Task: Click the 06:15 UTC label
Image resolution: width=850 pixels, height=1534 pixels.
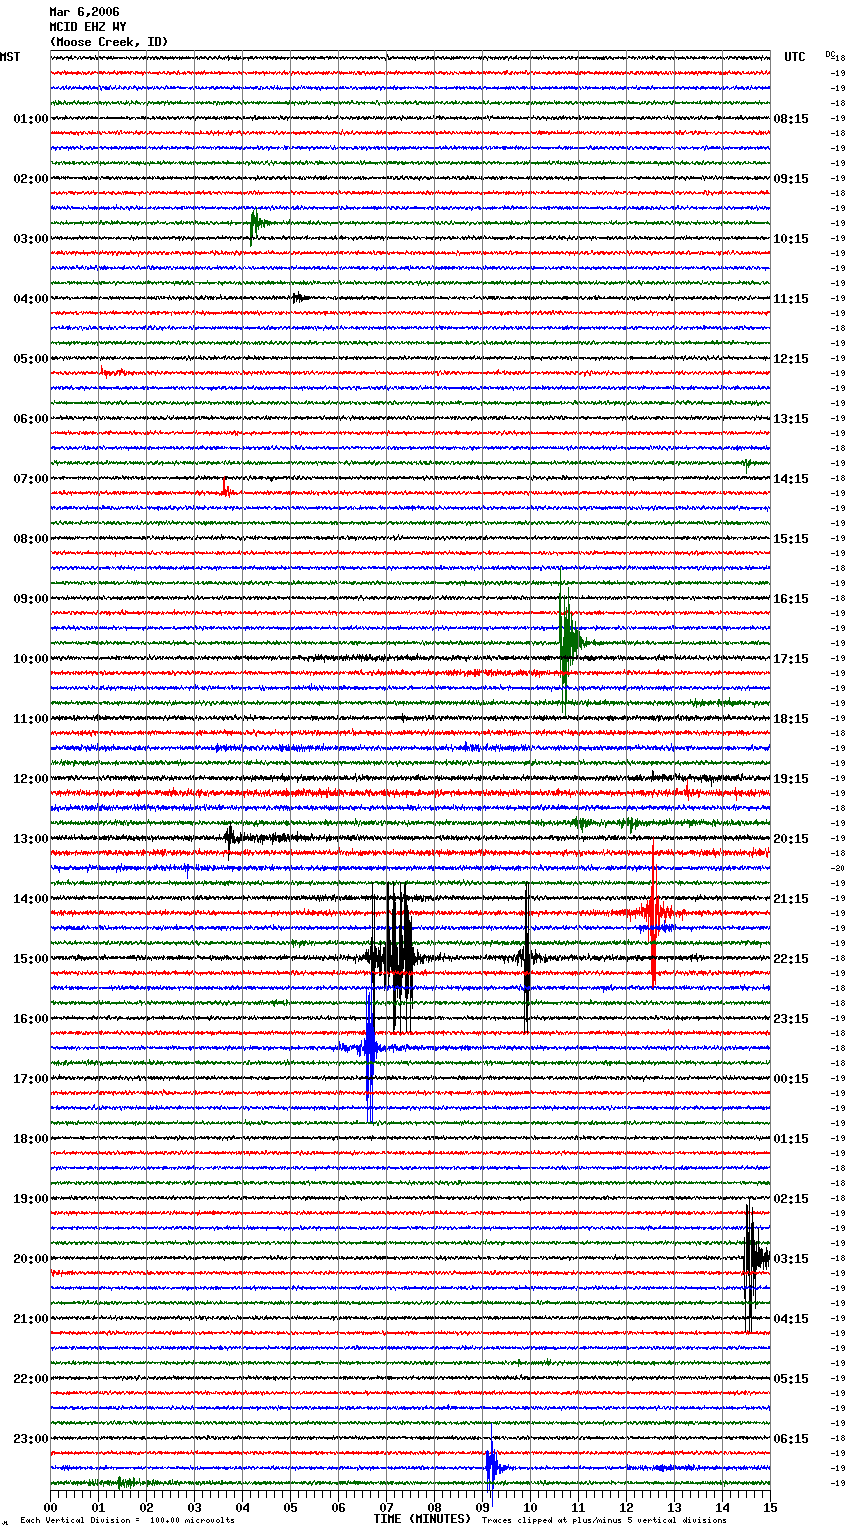Action: 791,1439
